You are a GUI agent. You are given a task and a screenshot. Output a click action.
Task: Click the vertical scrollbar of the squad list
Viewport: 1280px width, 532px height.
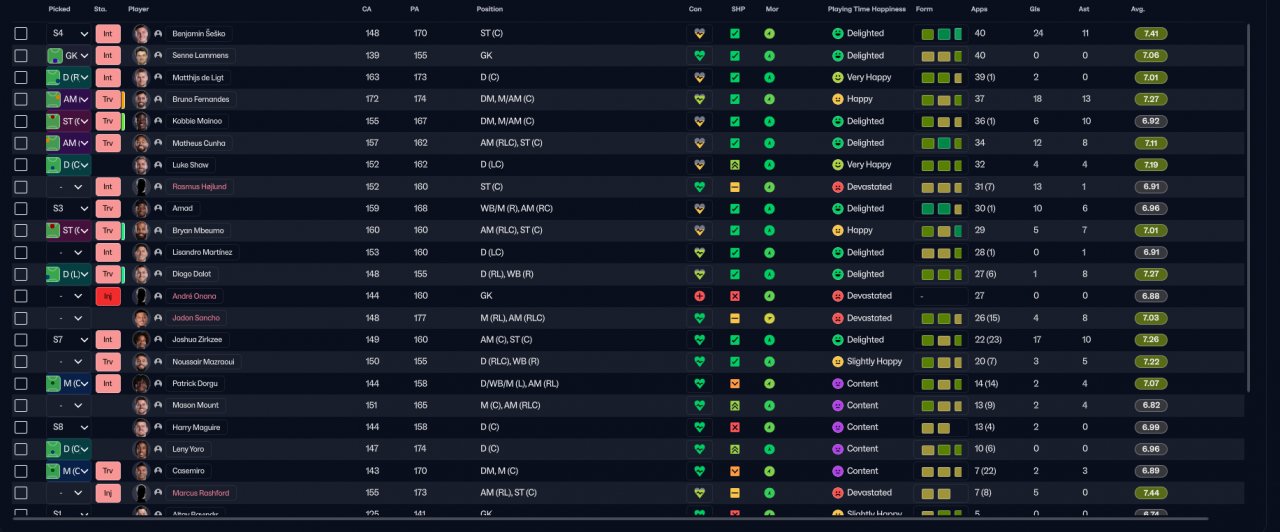pos(1250,208)
